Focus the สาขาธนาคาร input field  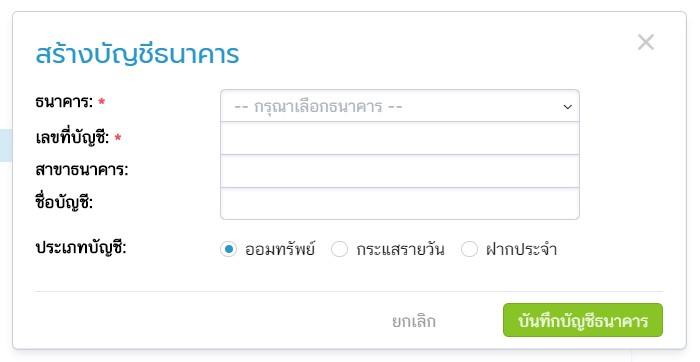[x=400, y=171]
